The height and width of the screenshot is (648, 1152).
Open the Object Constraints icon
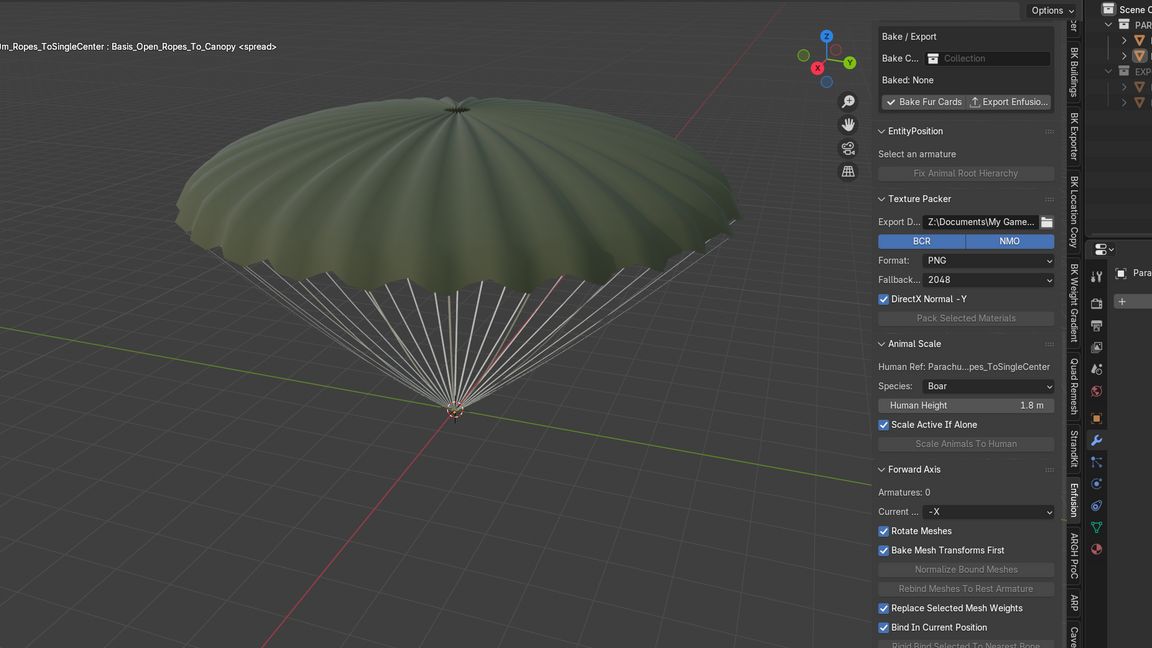coord(1096,505)
